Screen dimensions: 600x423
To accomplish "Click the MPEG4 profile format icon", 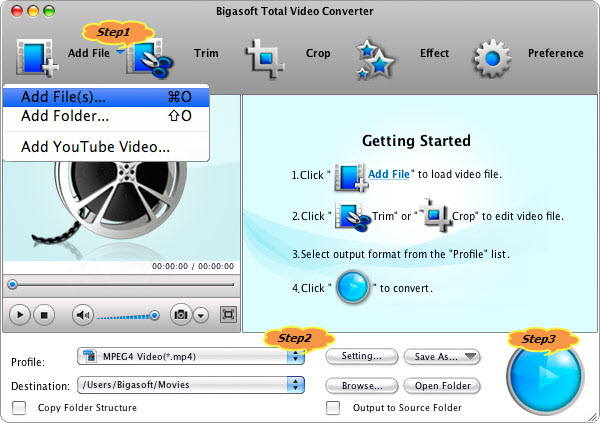I will pyautogui.click(x=90, y=356).
